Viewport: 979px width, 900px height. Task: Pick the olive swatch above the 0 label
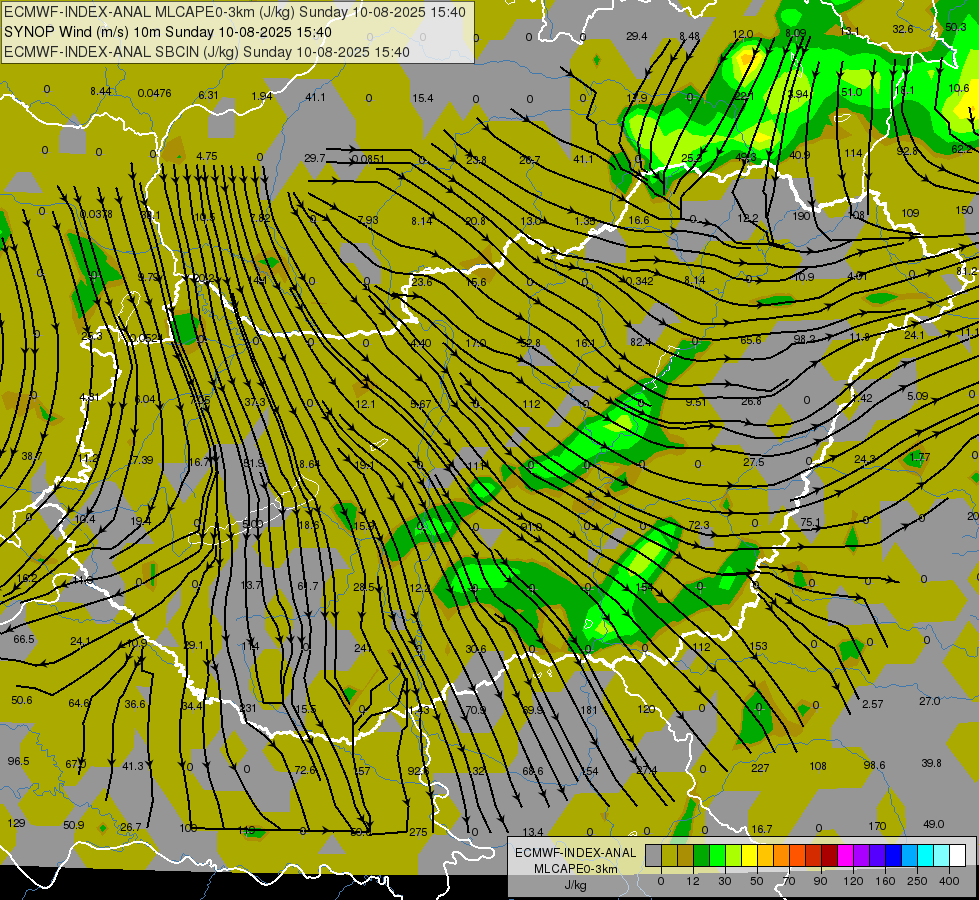669,855
